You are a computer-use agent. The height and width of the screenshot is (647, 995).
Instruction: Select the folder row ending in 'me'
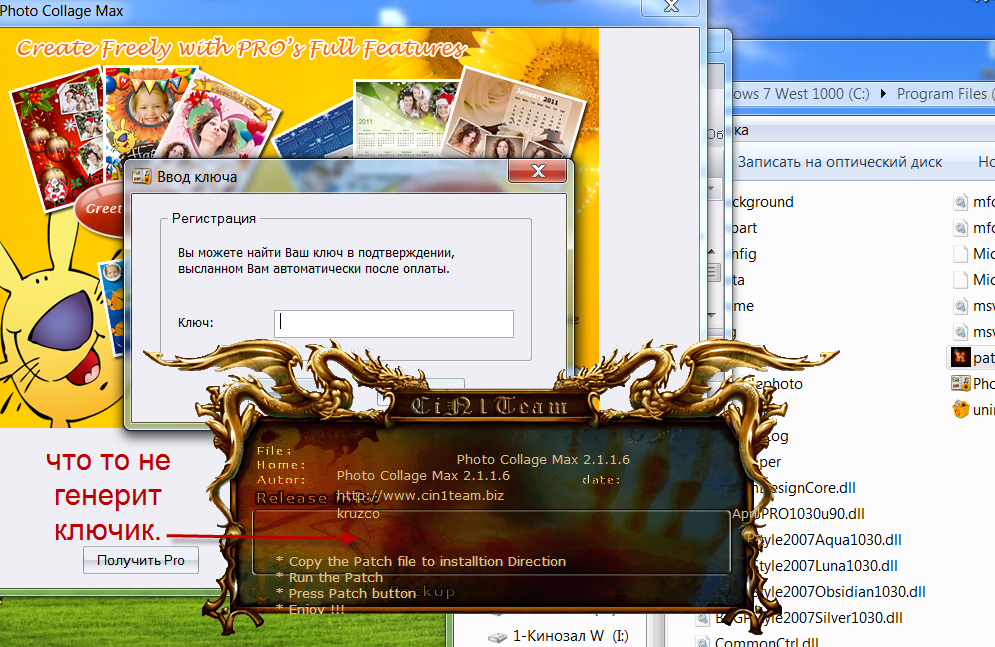[x=742, y=306]
